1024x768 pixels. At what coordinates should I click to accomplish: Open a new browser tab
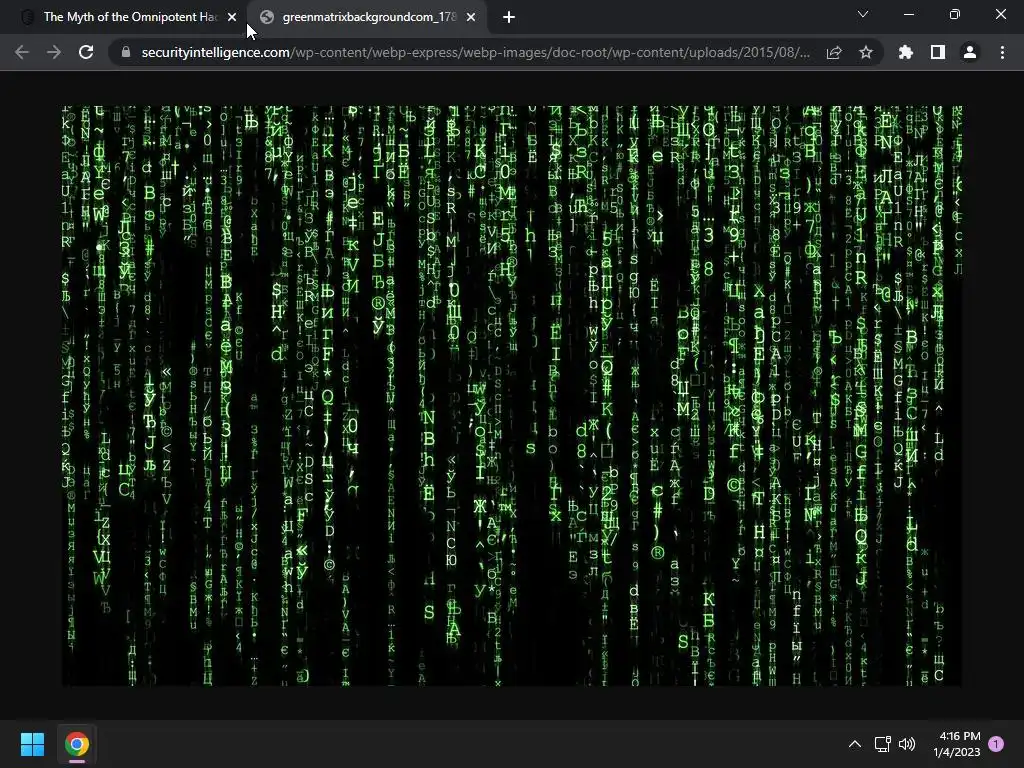tap(509, 17)
